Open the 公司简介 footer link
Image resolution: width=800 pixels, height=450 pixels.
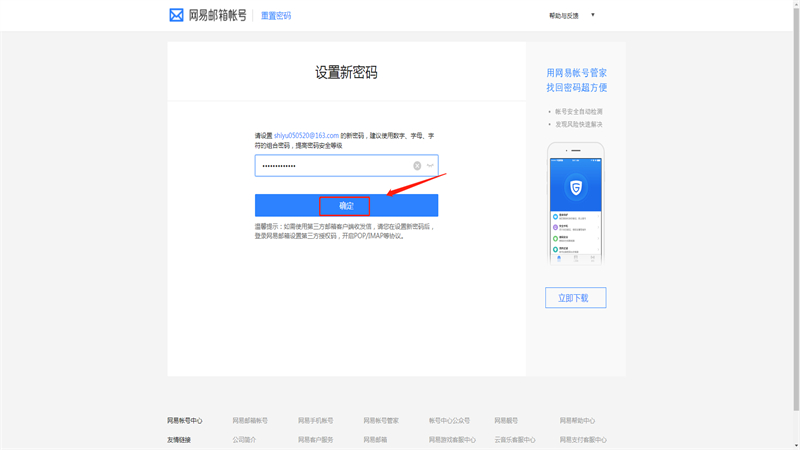click(244, 440)
